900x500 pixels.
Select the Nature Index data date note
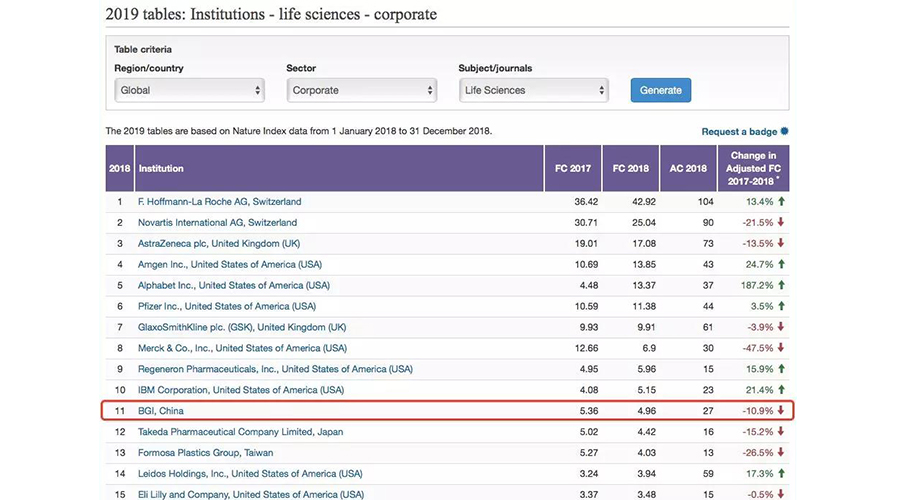[x=298, y=131]
